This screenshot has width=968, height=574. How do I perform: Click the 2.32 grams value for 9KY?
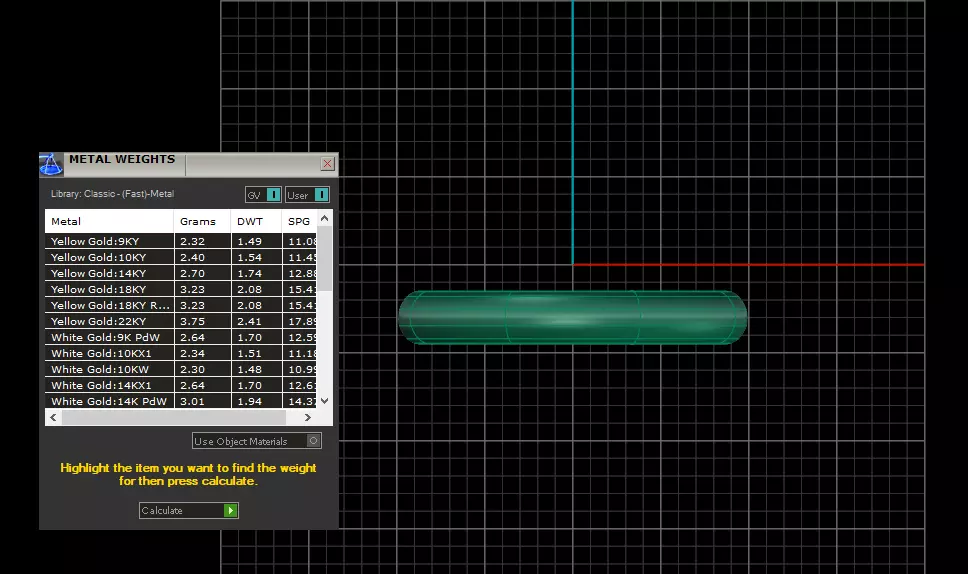tap(193, 241)
